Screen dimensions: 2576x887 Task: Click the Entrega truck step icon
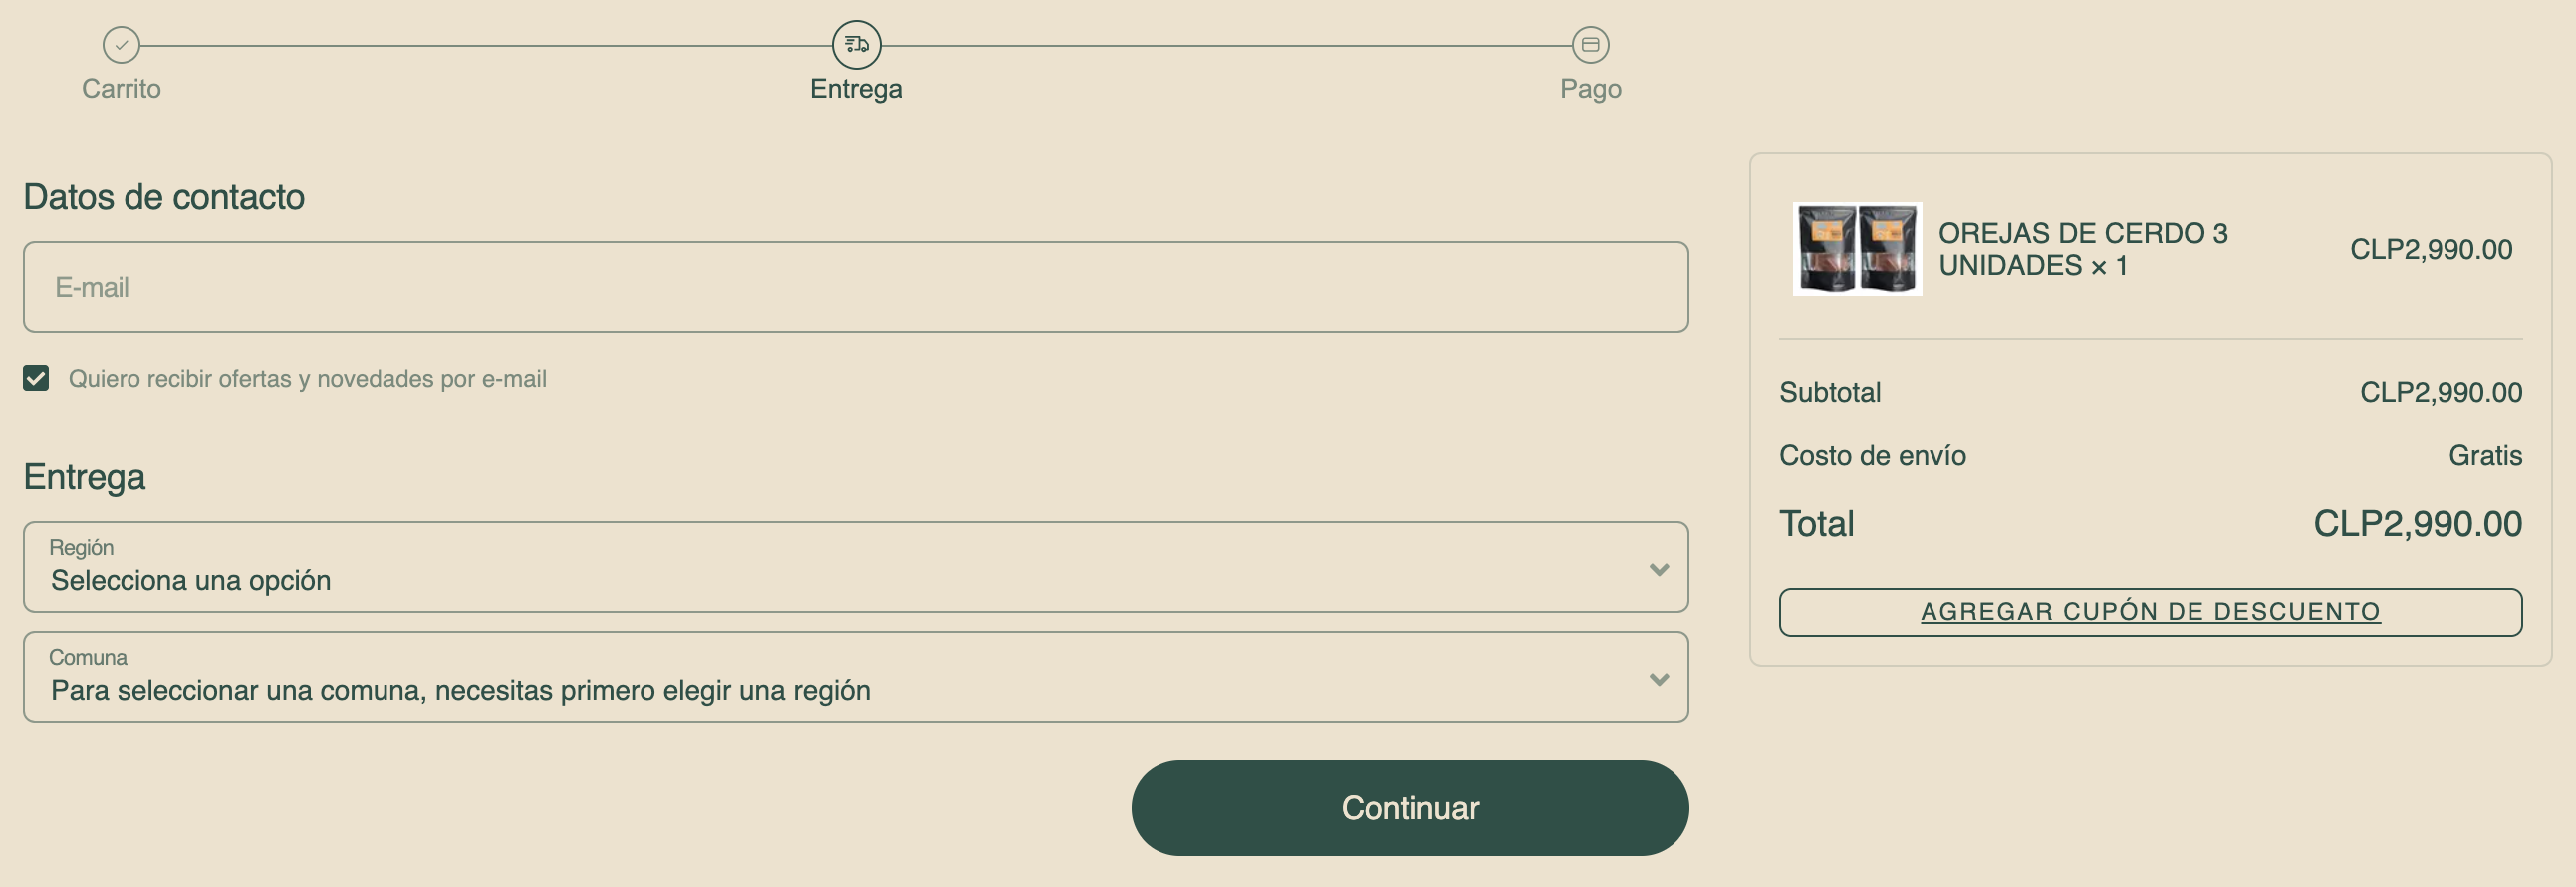856,45
